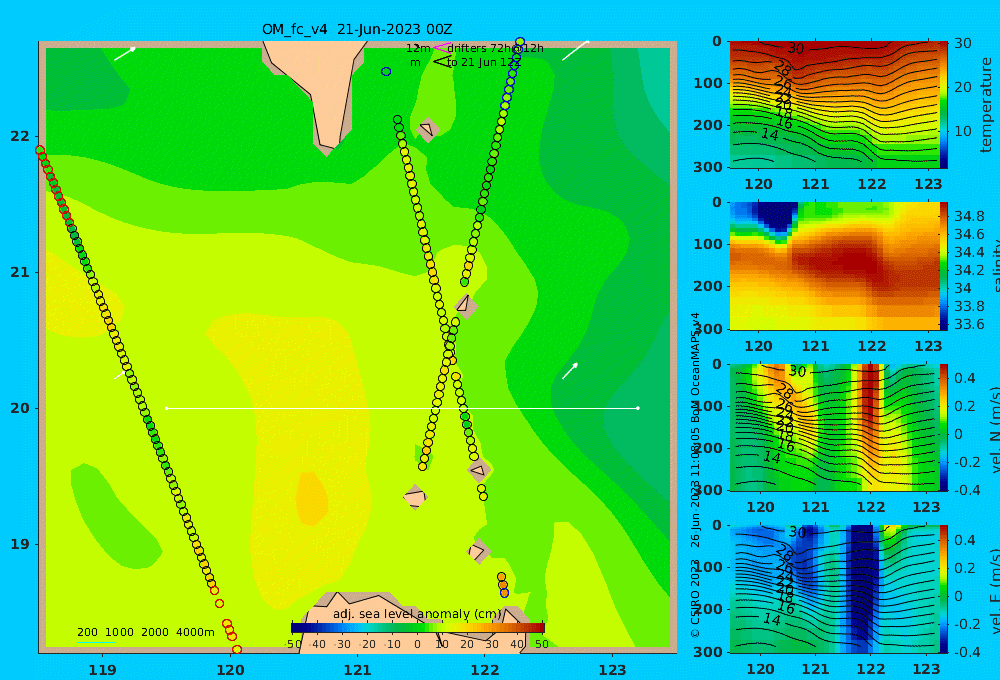The width and height of the screenshot is (1000, 680).
Task: Click the 'to 21 Jun 12Z' legend line
Action: [483, 62]
